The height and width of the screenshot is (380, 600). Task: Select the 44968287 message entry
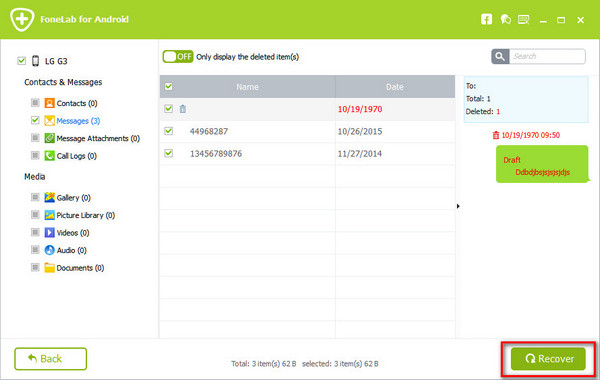209,132
